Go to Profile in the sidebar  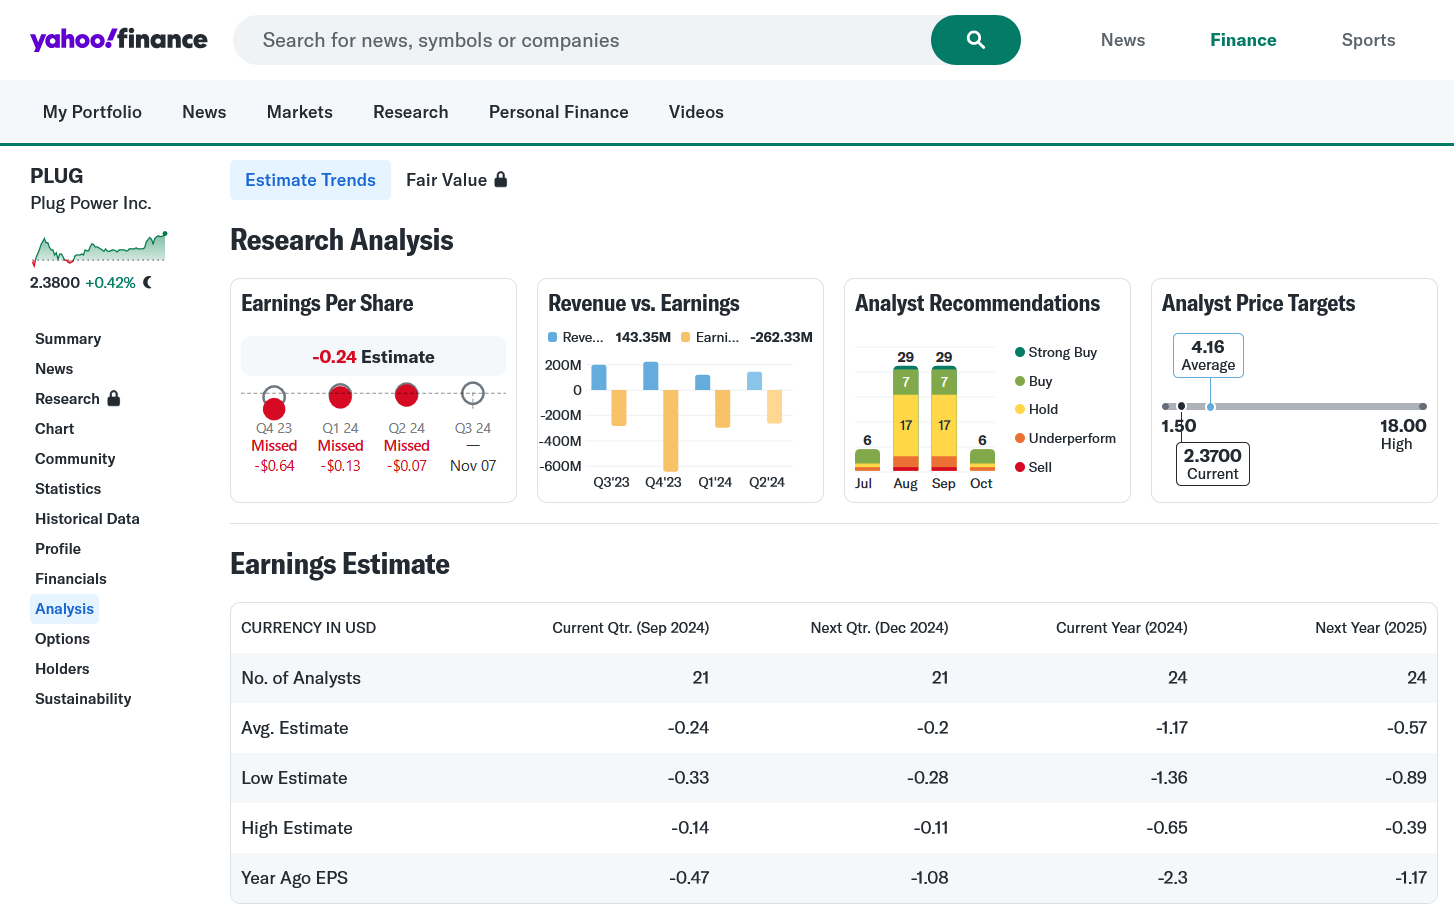(x=58, y=549)
